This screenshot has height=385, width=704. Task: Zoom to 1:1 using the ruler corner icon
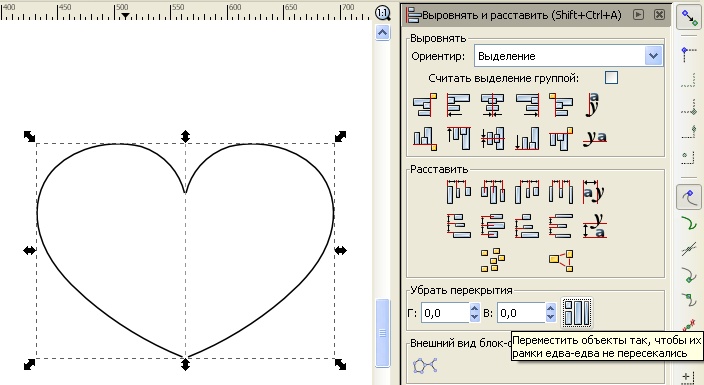[383, 13]
